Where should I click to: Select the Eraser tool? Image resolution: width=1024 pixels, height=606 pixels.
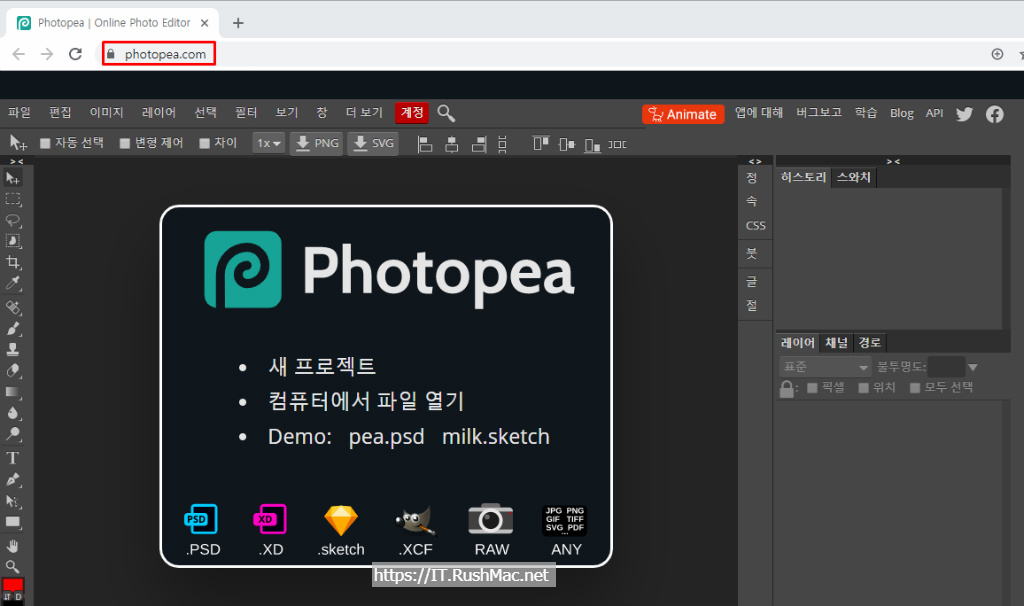tap(13, 370)
